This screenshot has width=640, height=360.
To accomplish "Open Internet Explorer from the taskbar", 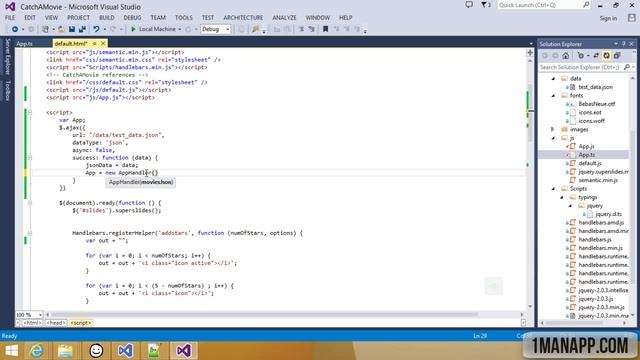I will (37, 351).
